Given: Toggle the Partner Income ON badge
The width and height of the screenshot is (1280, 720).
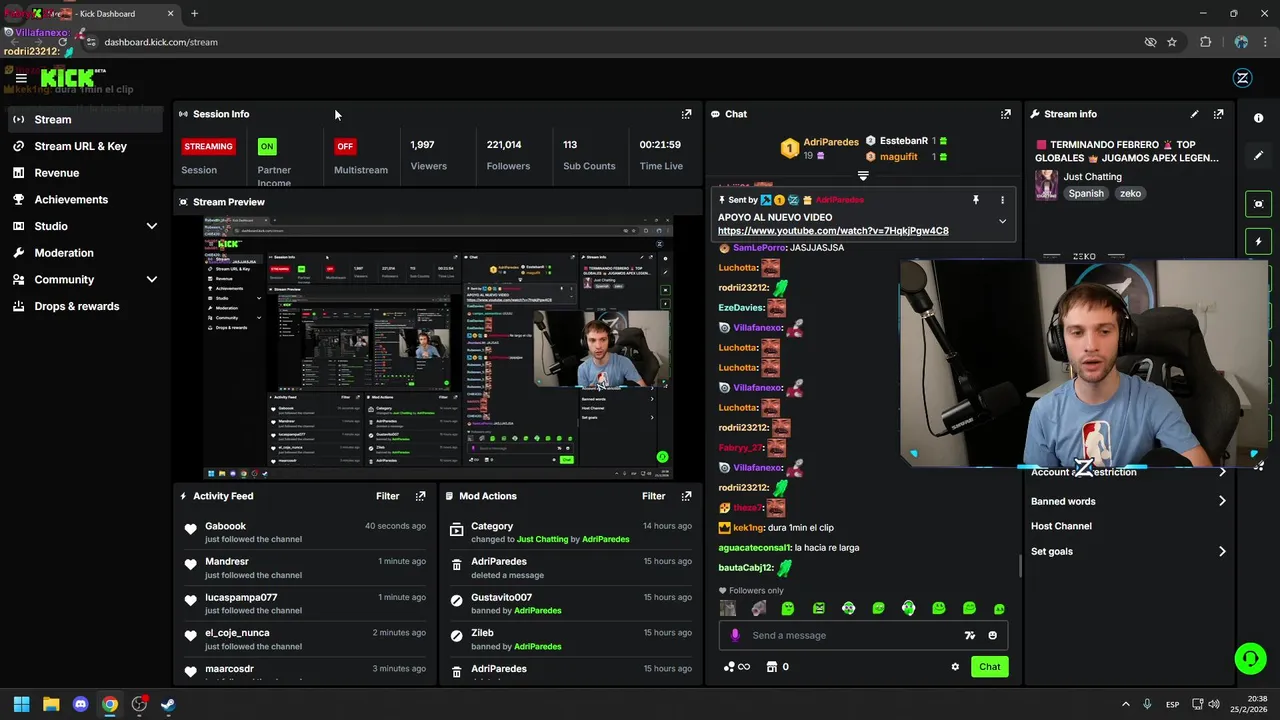Looking at the screenshot, I should [x=267, y=146].
